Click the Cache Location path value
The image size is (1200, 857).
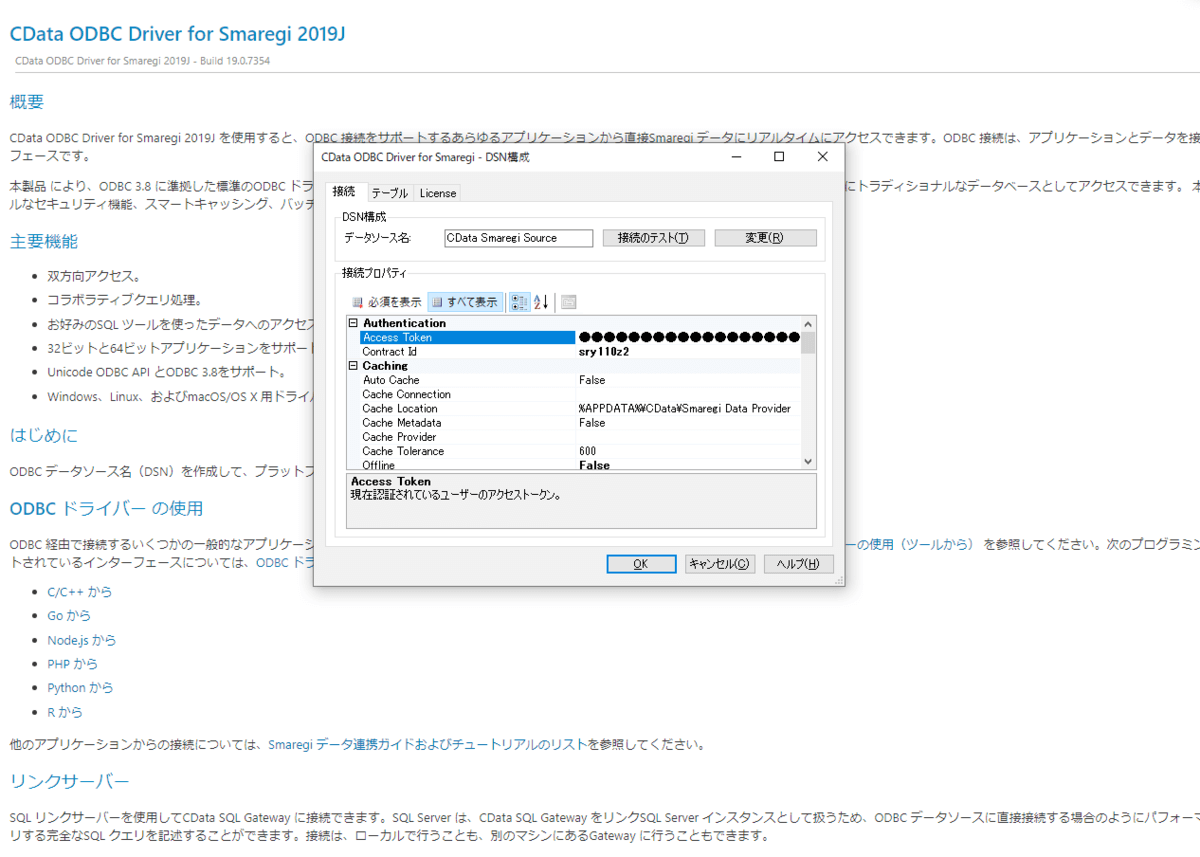(685, 408)
